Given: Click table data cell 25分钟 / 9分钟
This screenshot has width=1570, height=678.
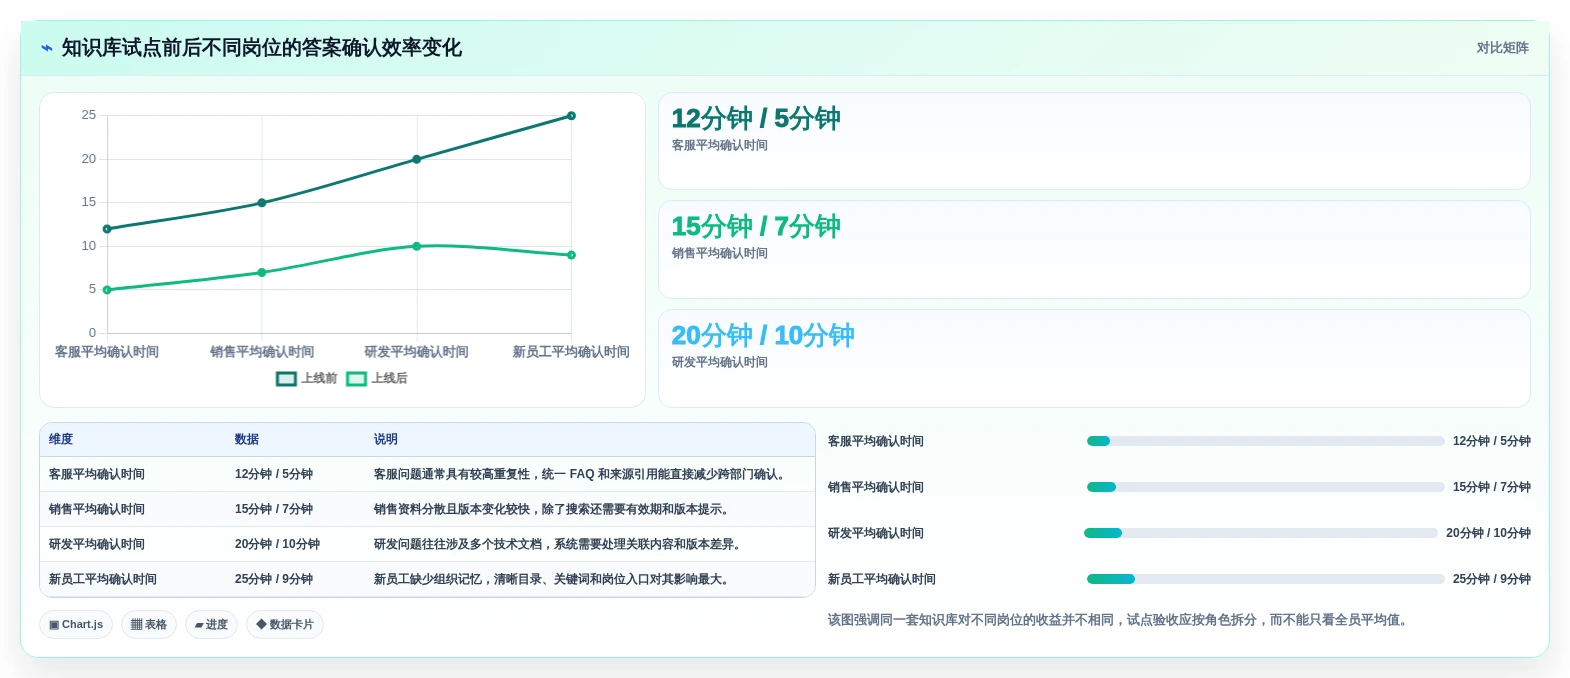Looking at the screenshot, I should (x=274, y=579).
